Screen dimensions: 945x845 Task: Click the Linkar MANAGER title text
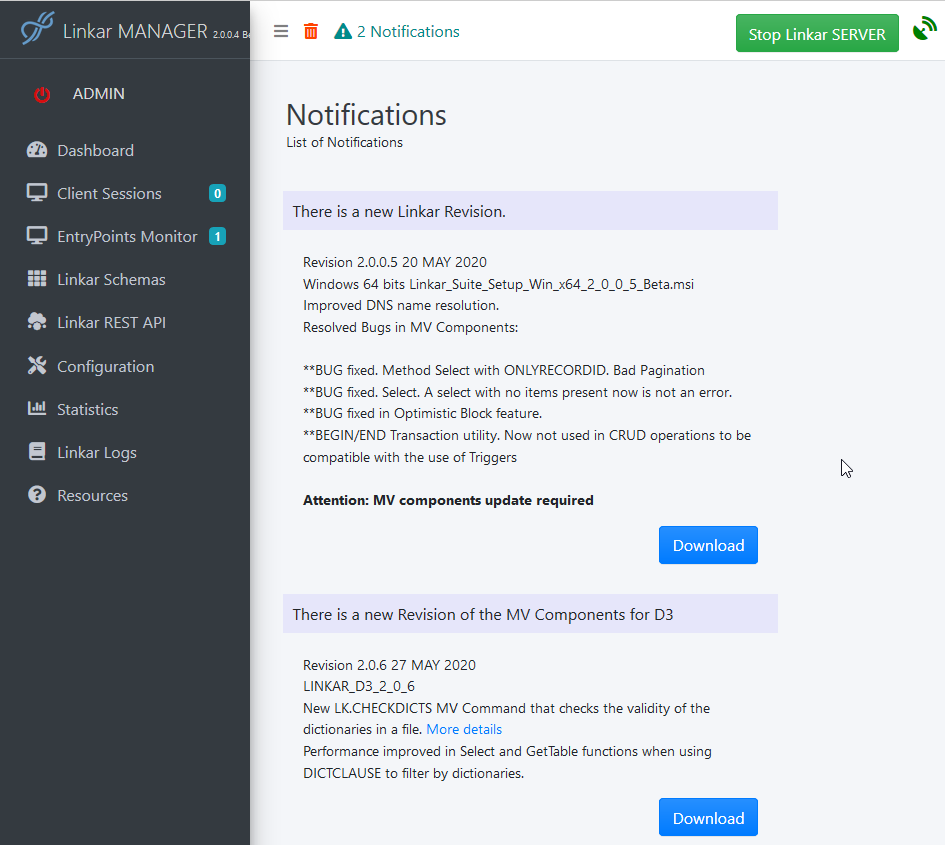coord(135,31)
